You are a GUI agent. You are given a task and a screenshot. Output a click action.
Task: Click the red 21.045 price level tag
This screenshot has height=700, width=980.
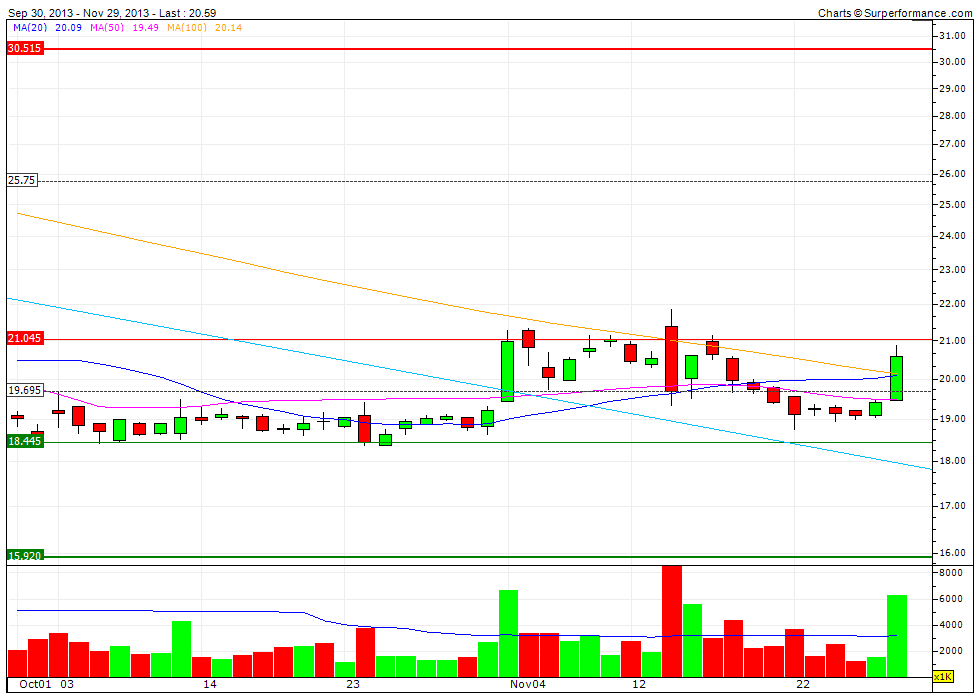point(24,339)
